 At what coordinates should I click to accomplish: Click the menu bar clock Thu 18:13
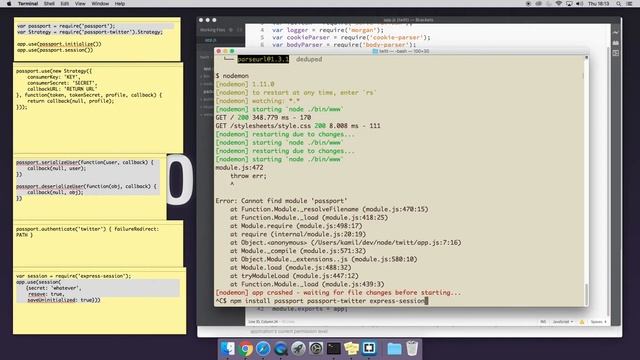[599, 4]
